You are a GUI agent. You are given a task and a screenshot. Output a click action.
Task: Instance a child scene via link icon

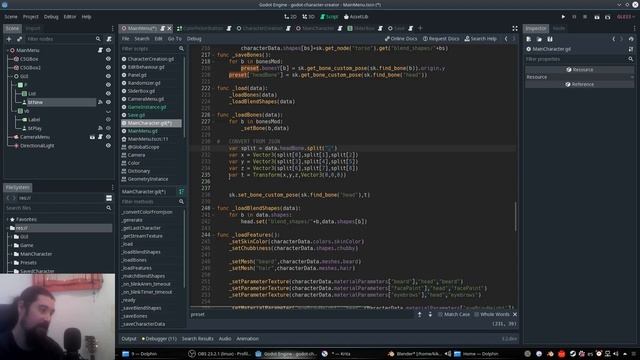[x=19, y=39]
